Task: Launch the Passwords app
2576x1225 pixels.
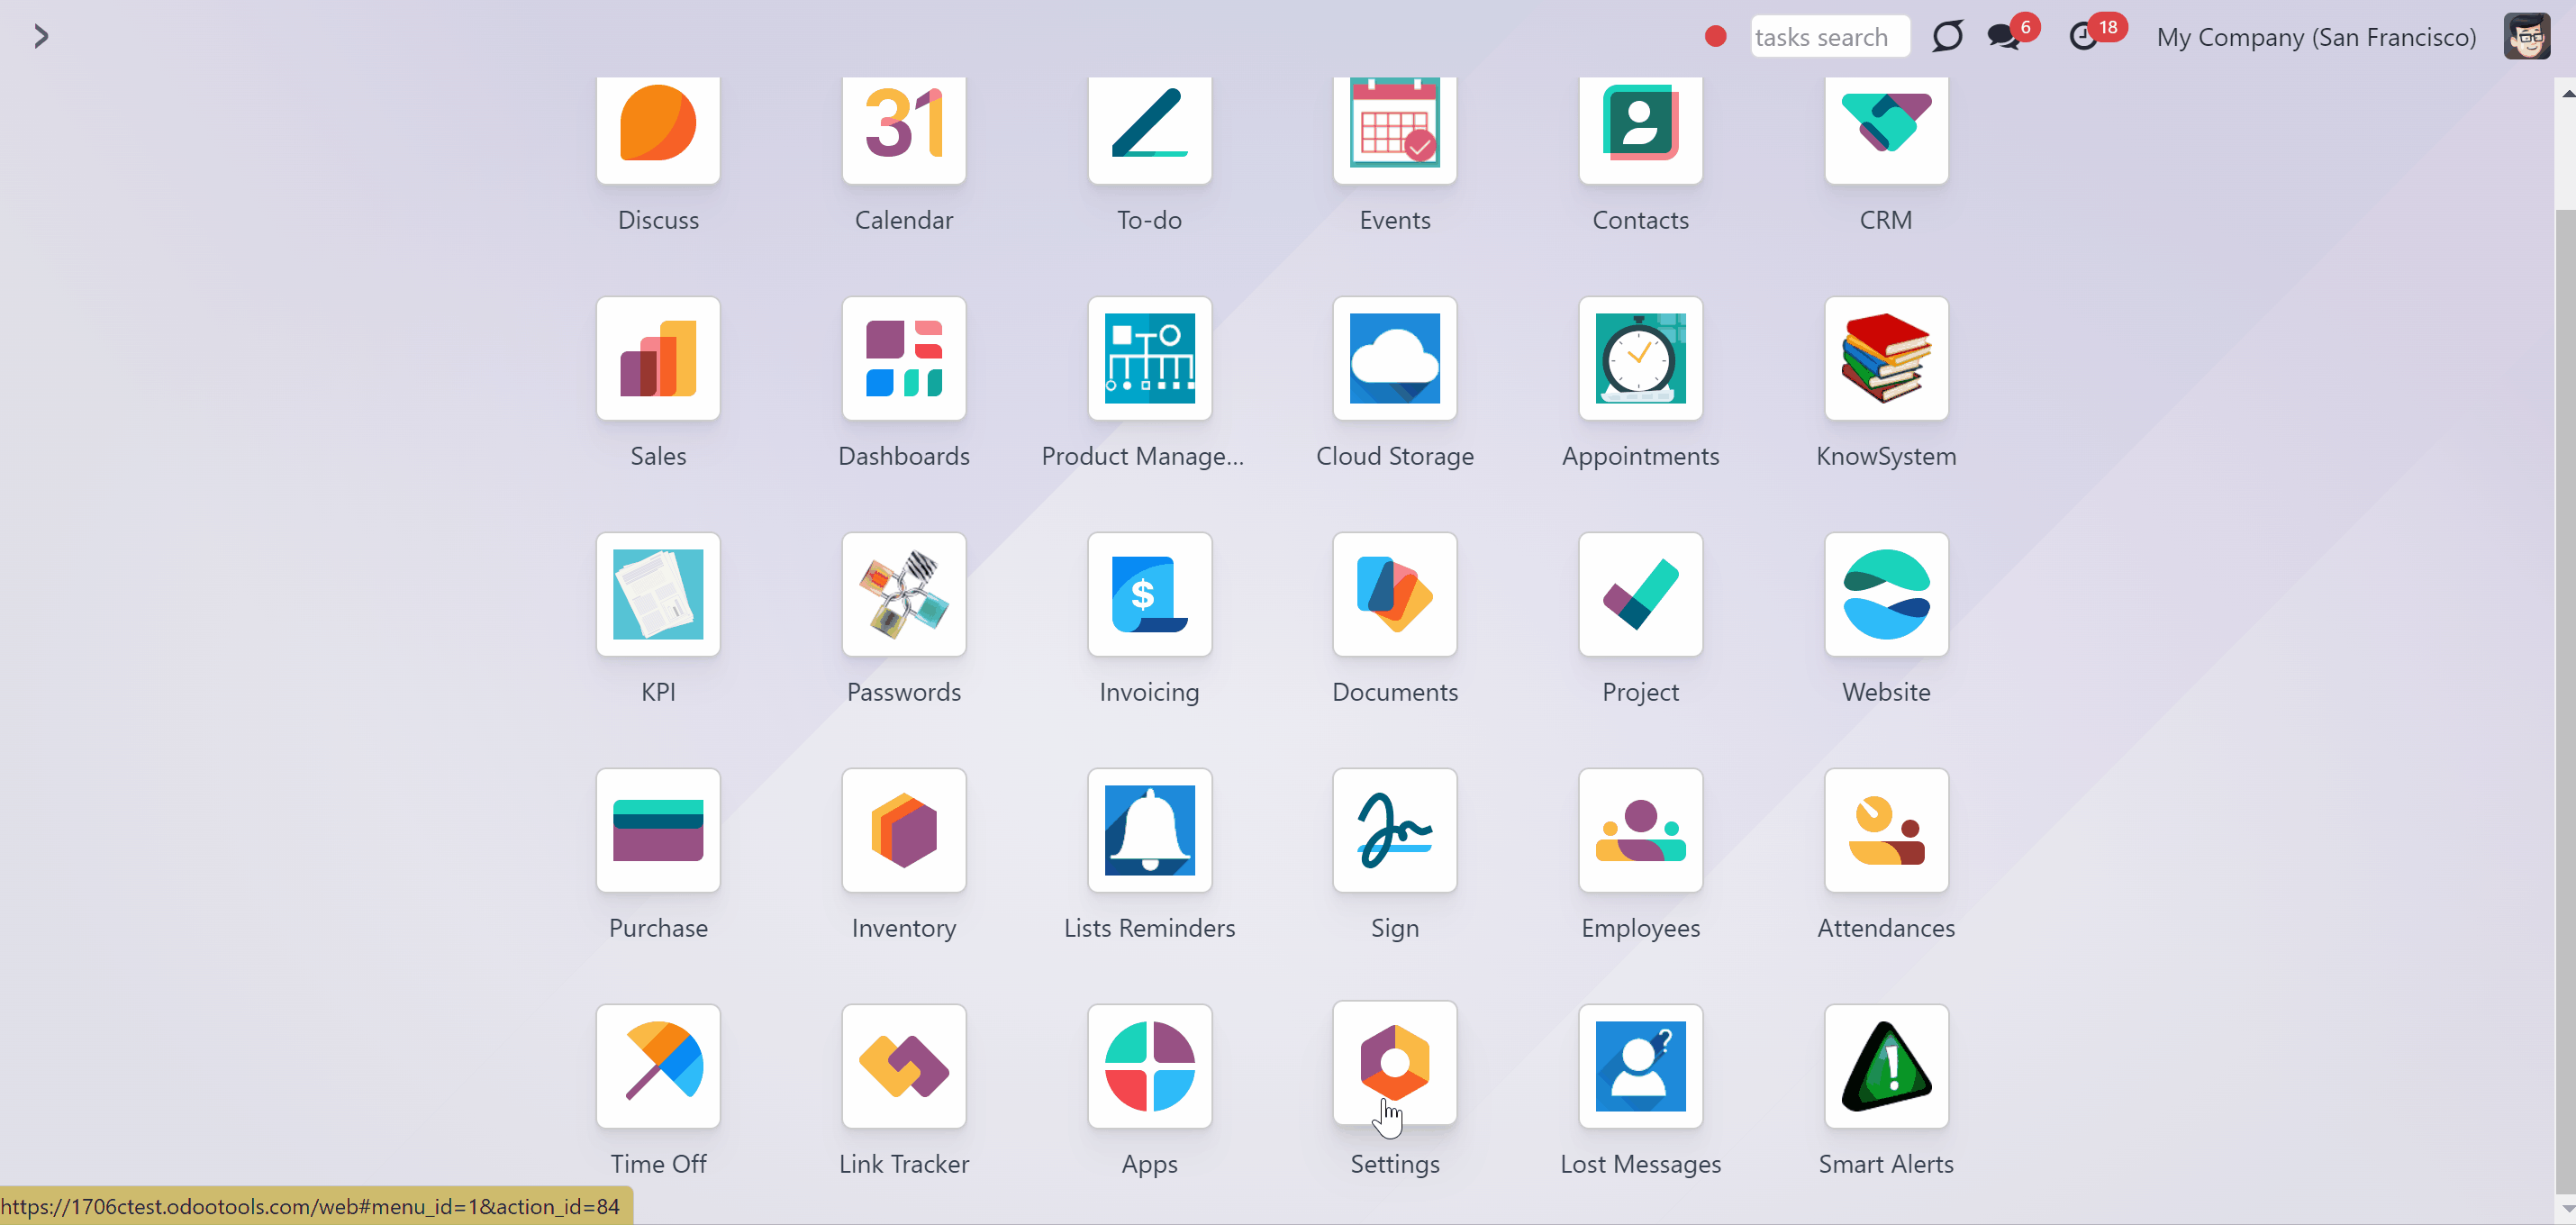Action: [x=904, y=595]
